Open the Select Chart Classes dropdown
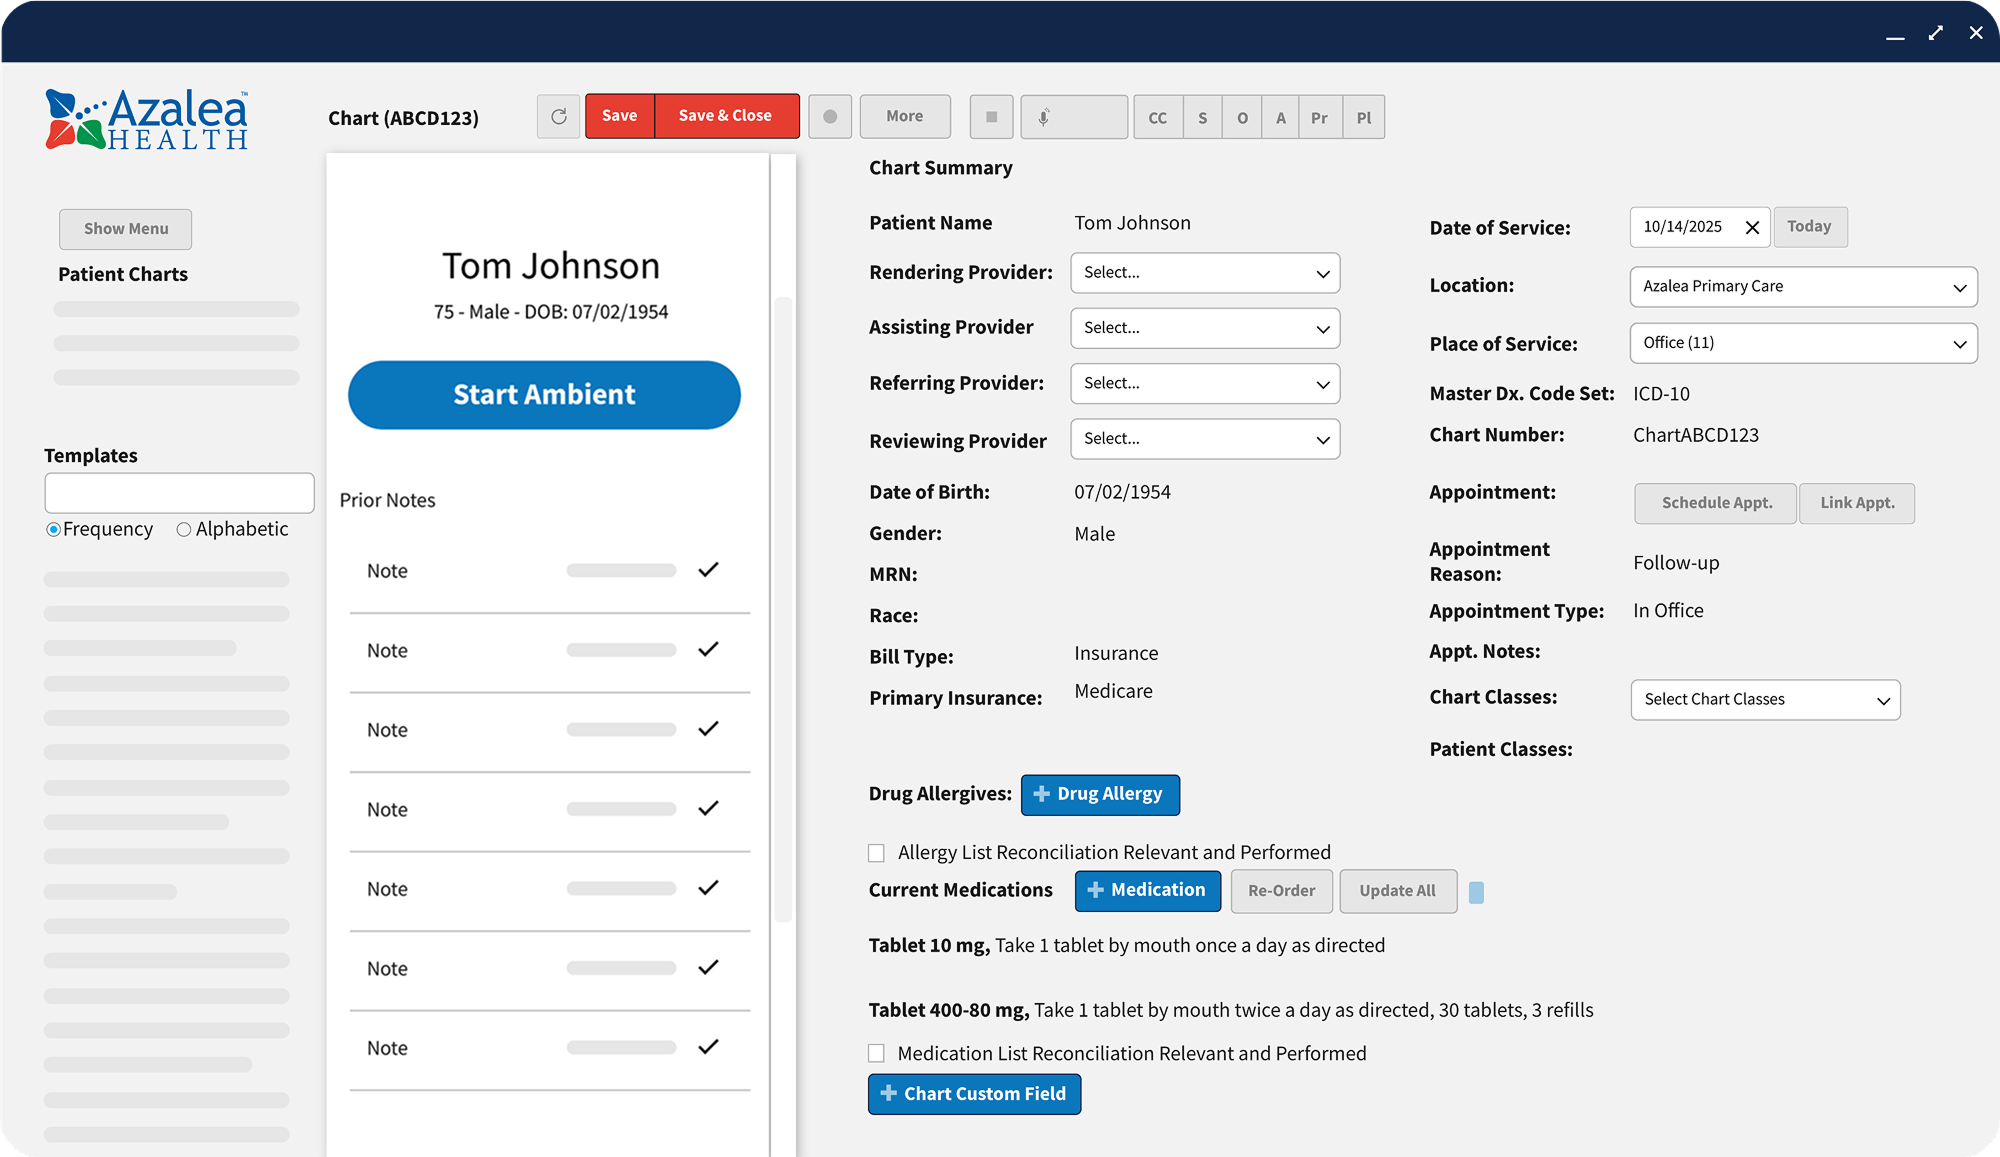Screen dimensions: 2000x1157 click(1763, 699)
